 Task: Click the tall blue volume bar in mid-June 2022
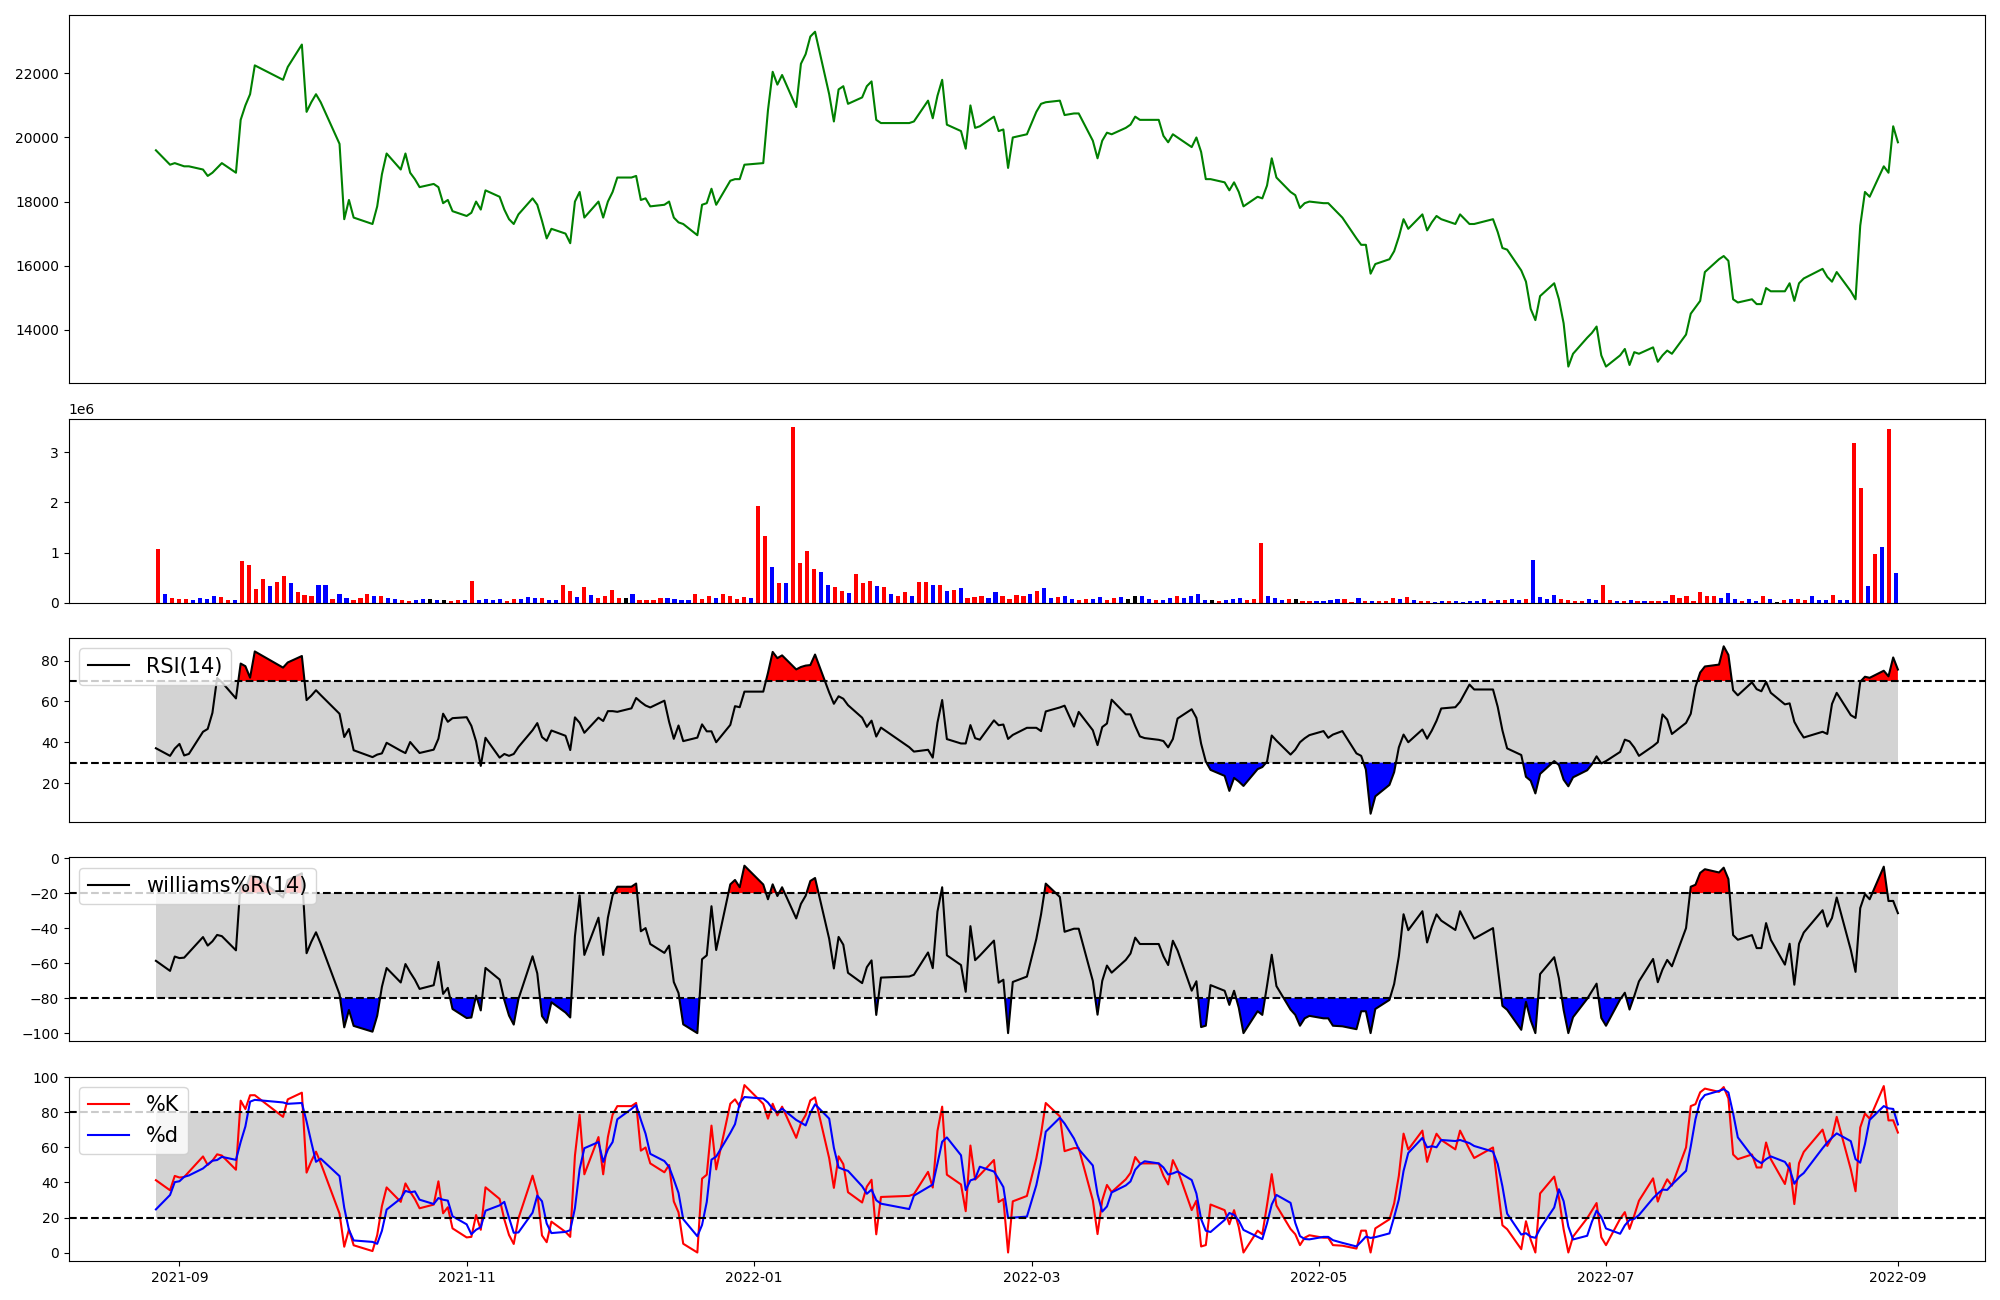point(1533,581)
